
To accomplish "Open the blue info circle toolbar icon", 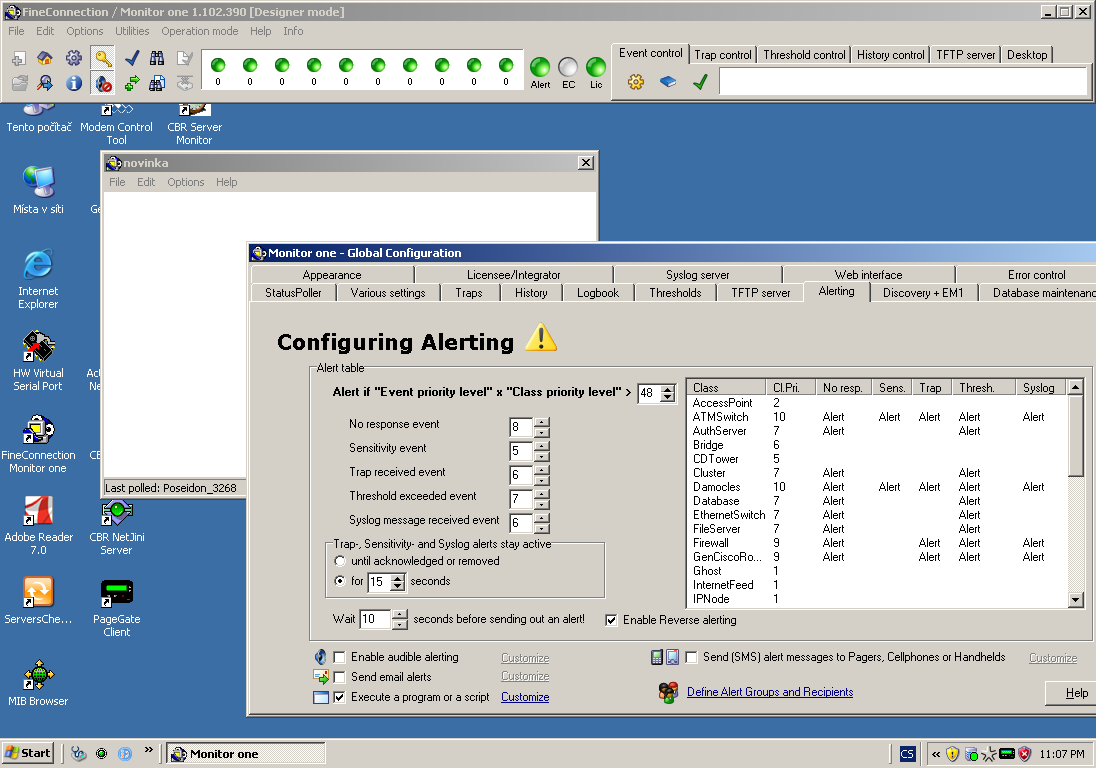I will click(x=73, y=83).
